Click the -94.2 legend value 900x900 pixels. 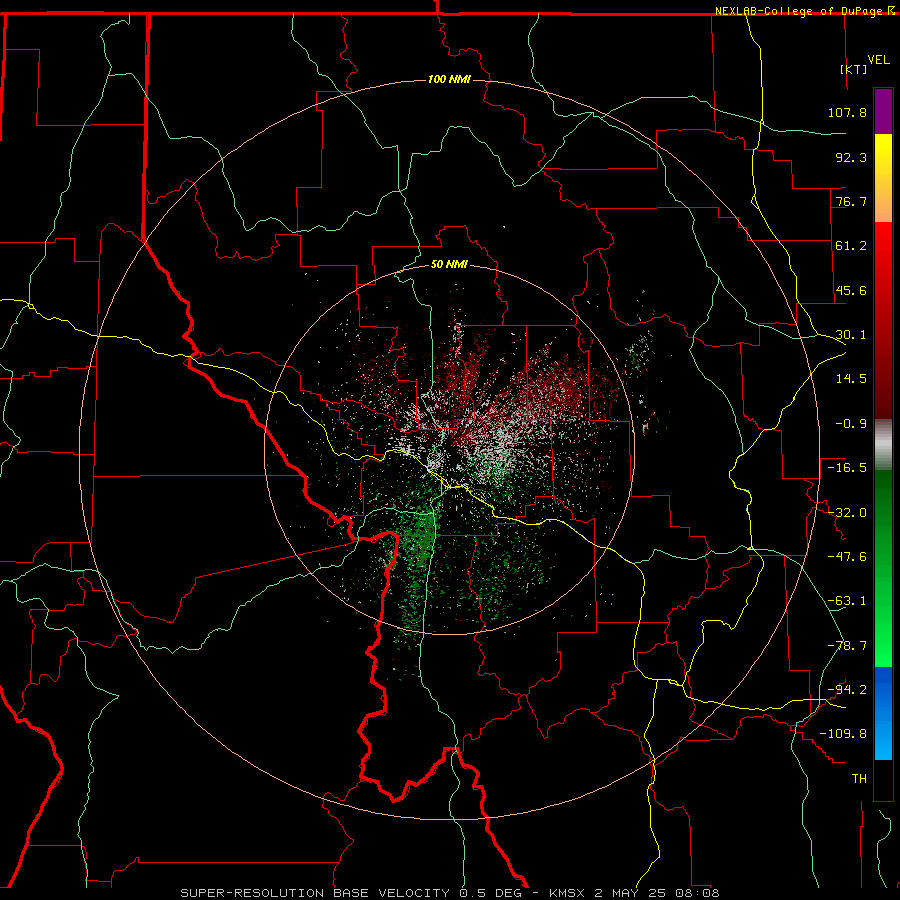coord(847,690)
